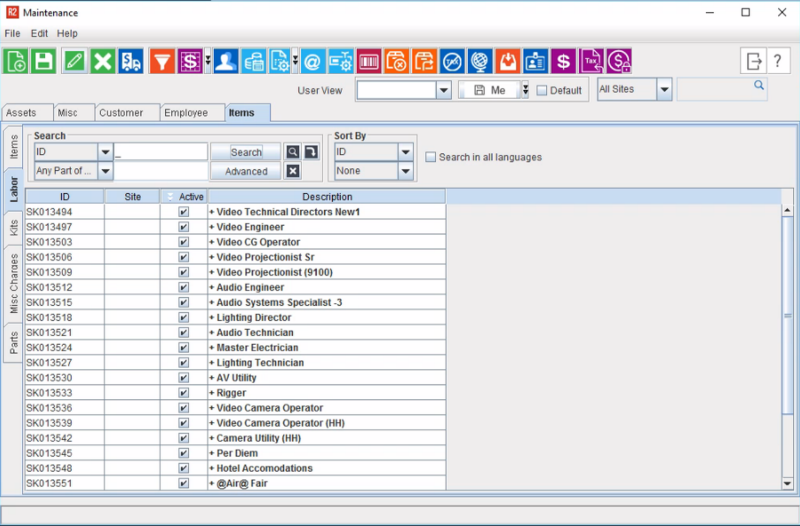Click the green X delete icon
Viewport: 800px width, 526px height.
102,62
